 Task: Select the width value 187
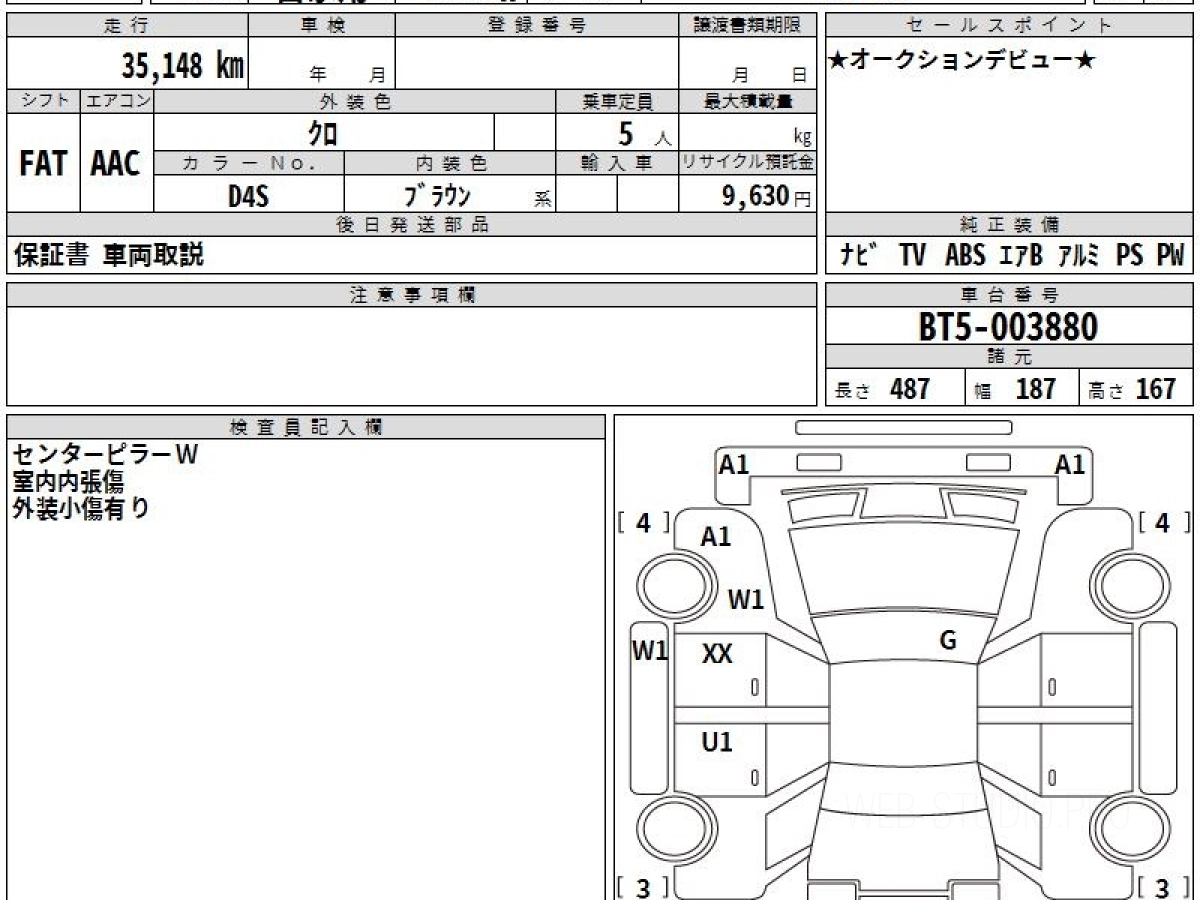coord(1036,389)
